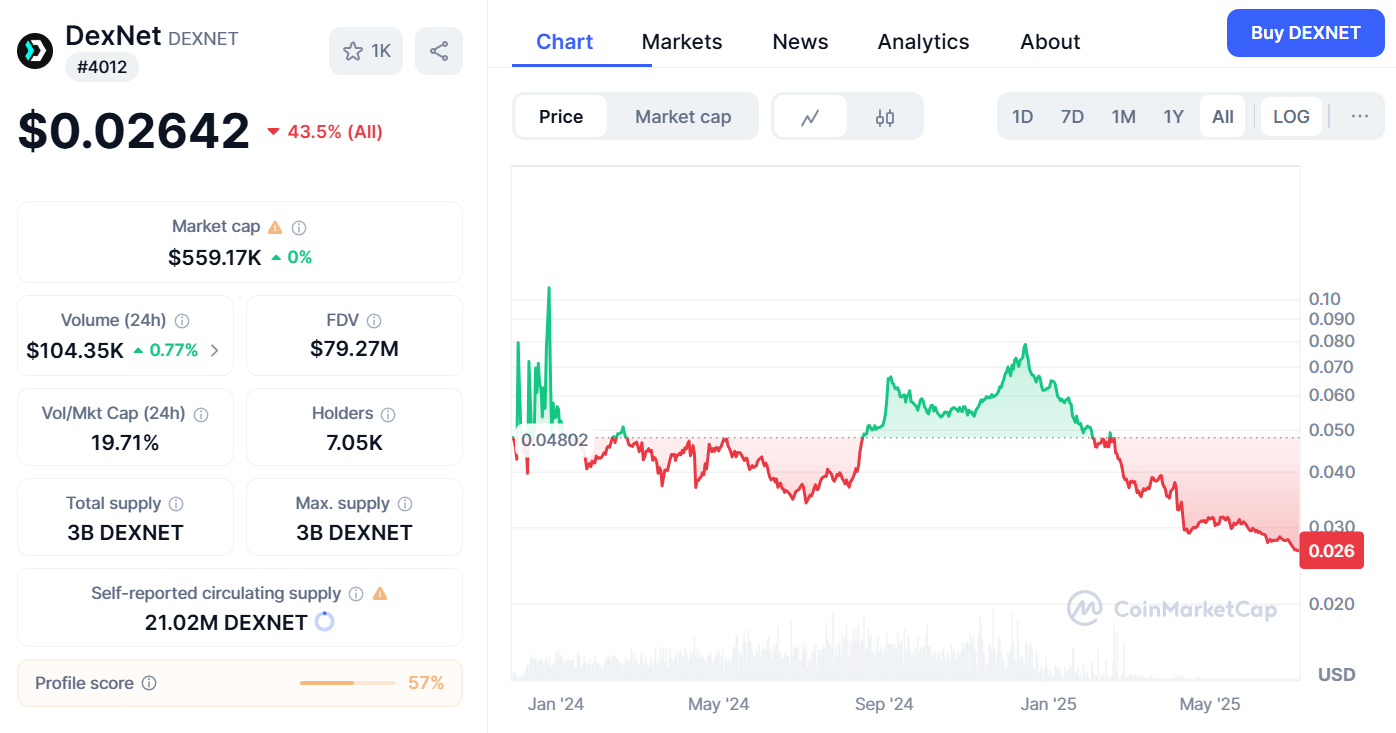Click the market cap warning triangle icon
Screen dimensions: 1396x733
click(275, 227)
